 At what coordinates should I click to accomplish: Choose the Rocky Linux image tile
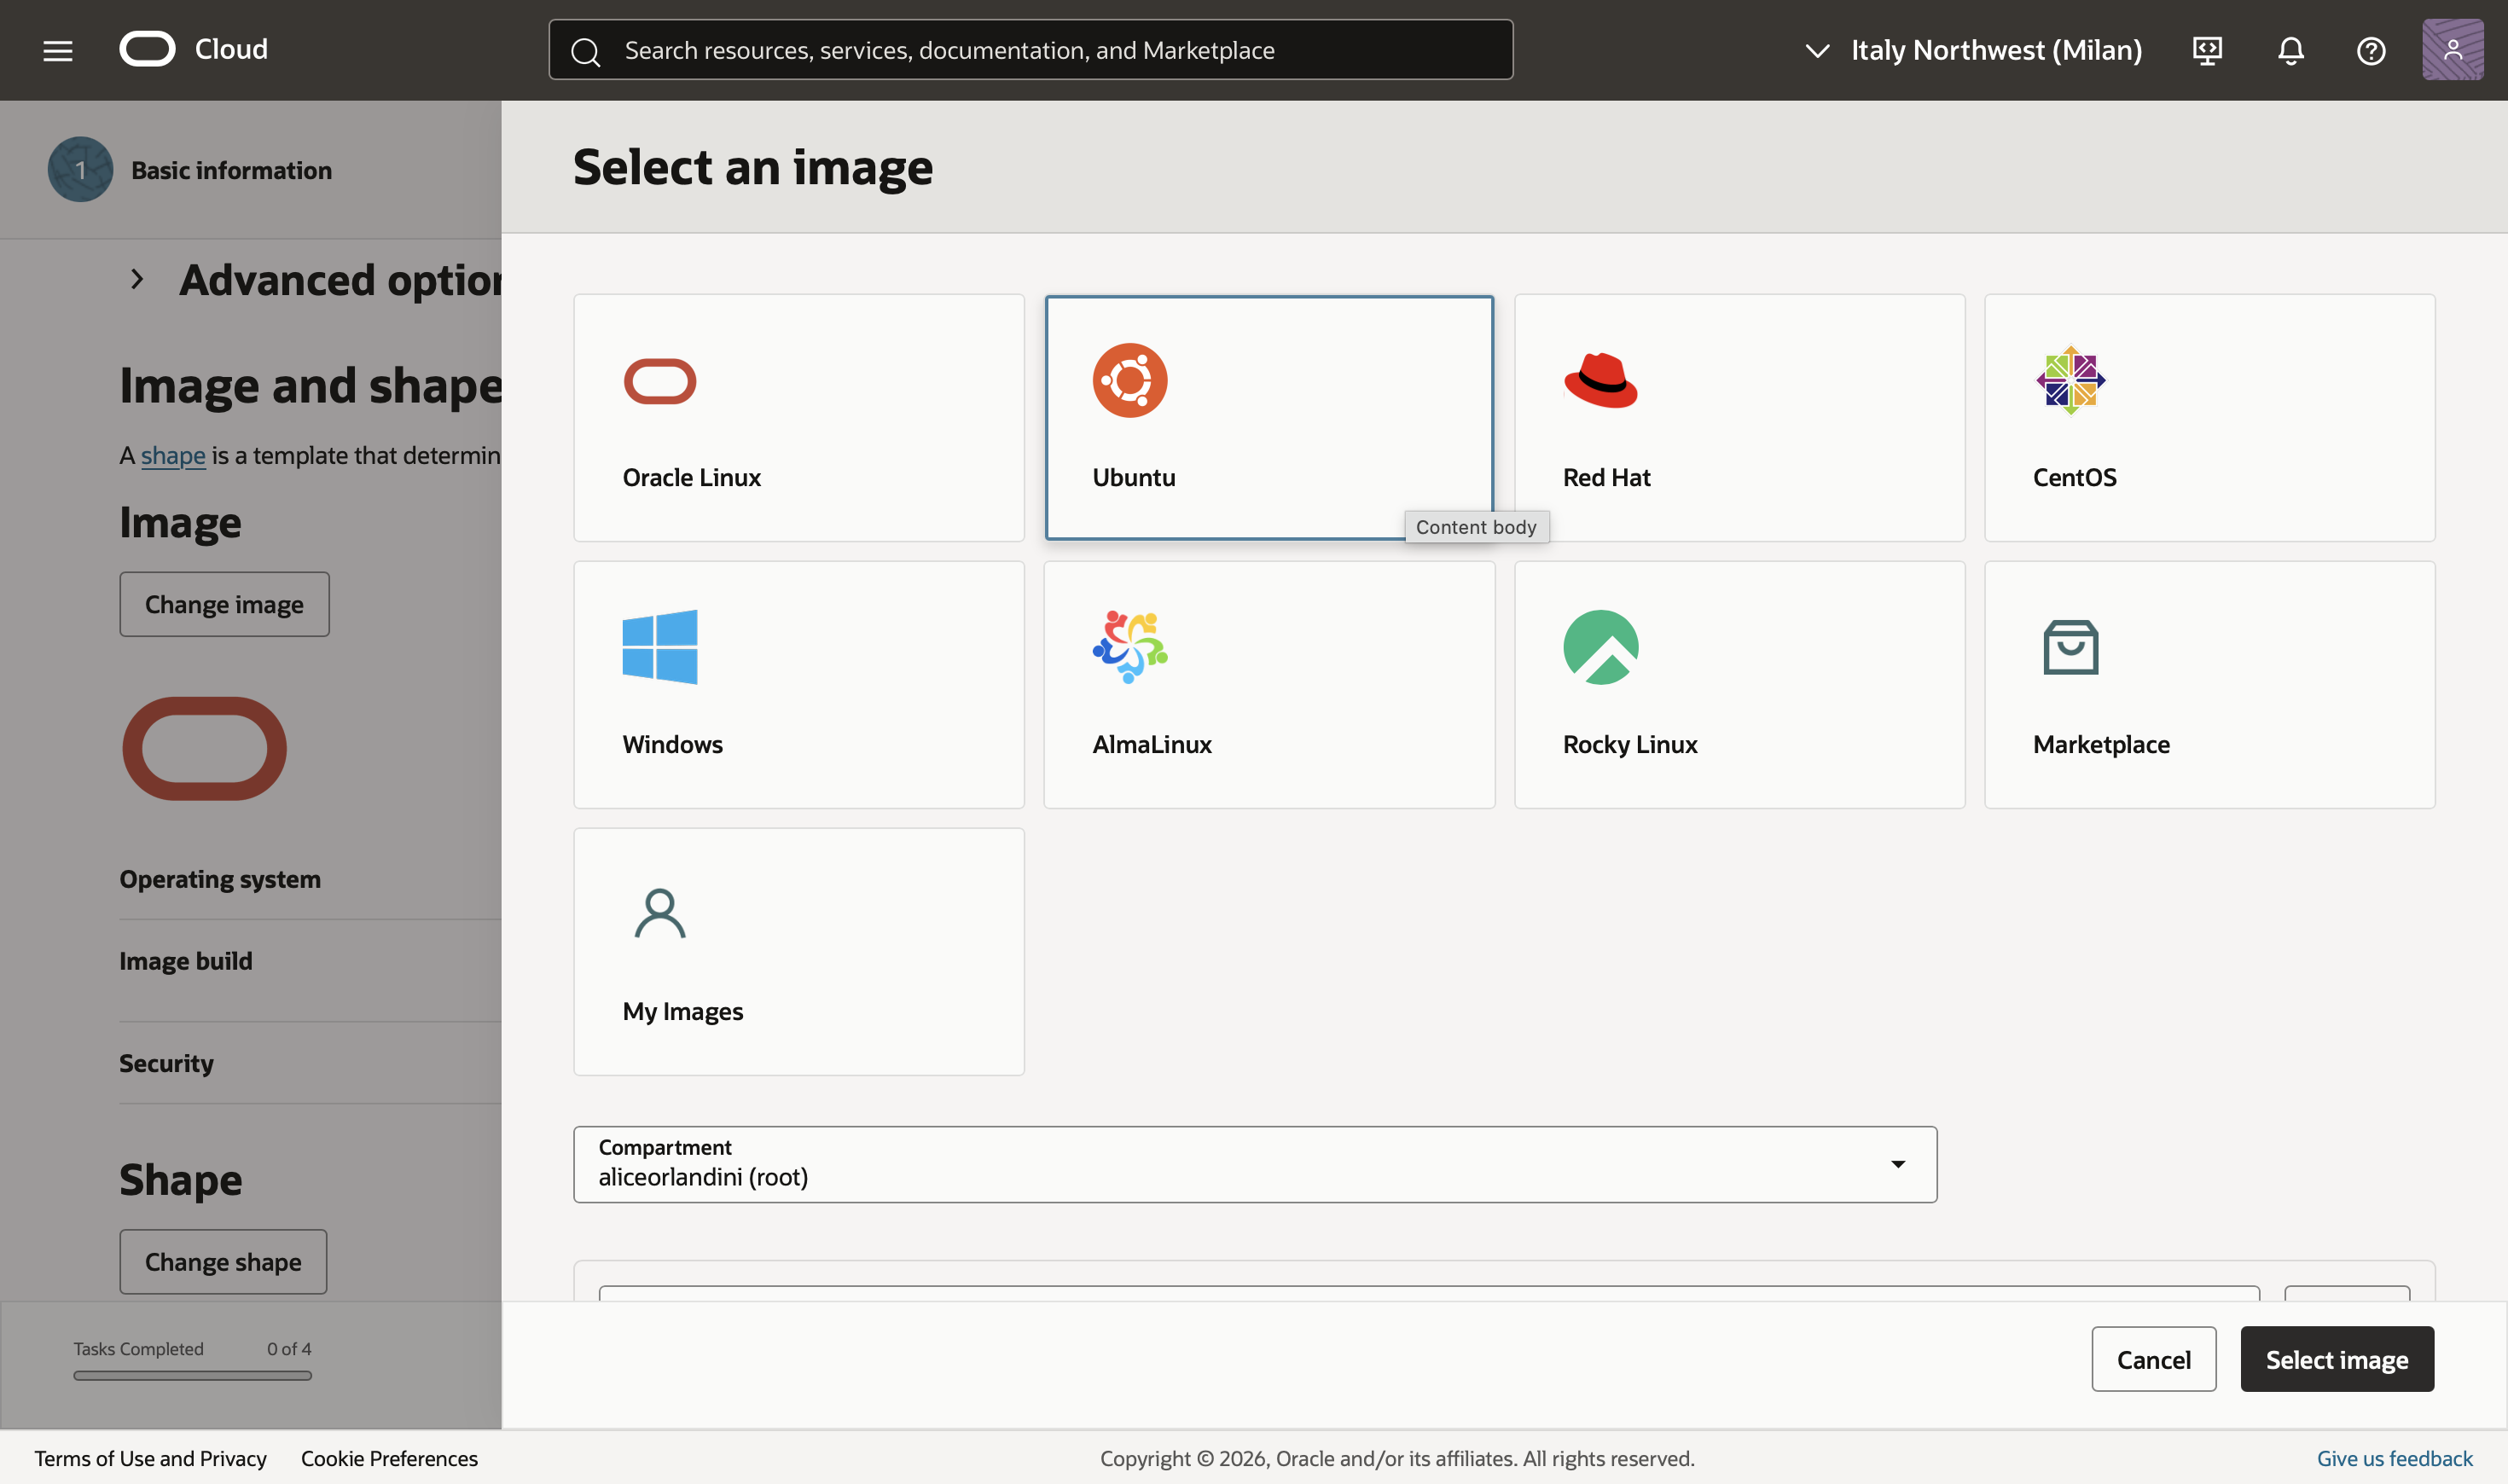[x=1739, y=684]
